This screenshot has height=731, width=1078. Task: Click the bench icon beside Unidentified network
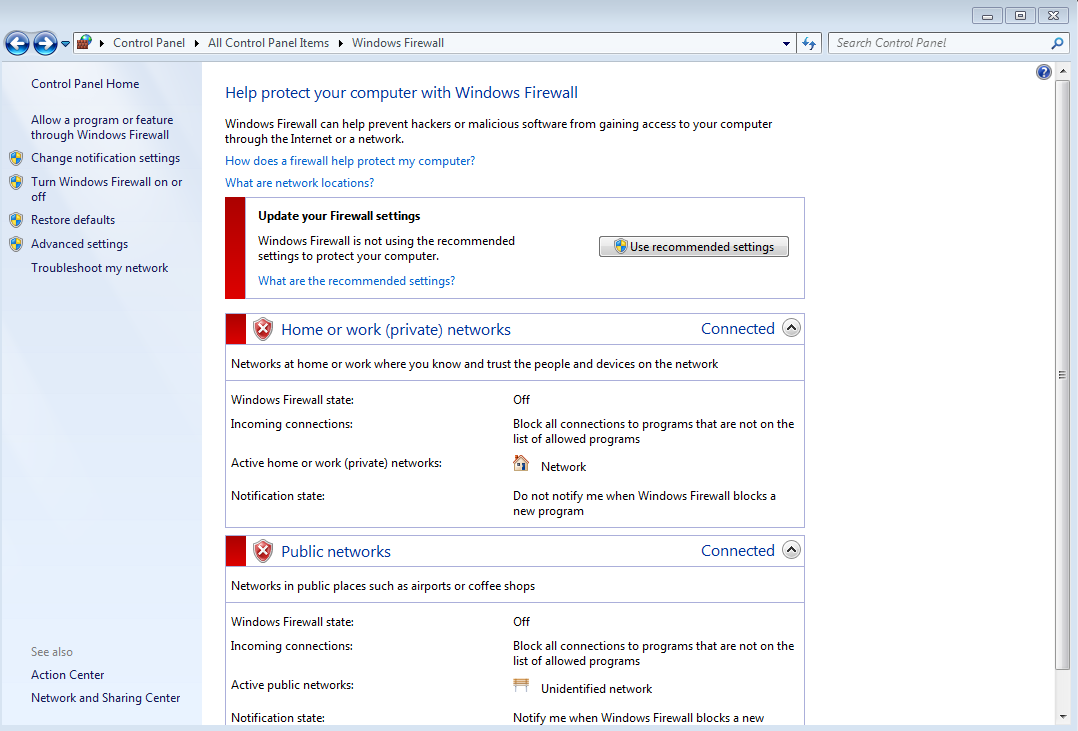[521, 686]
